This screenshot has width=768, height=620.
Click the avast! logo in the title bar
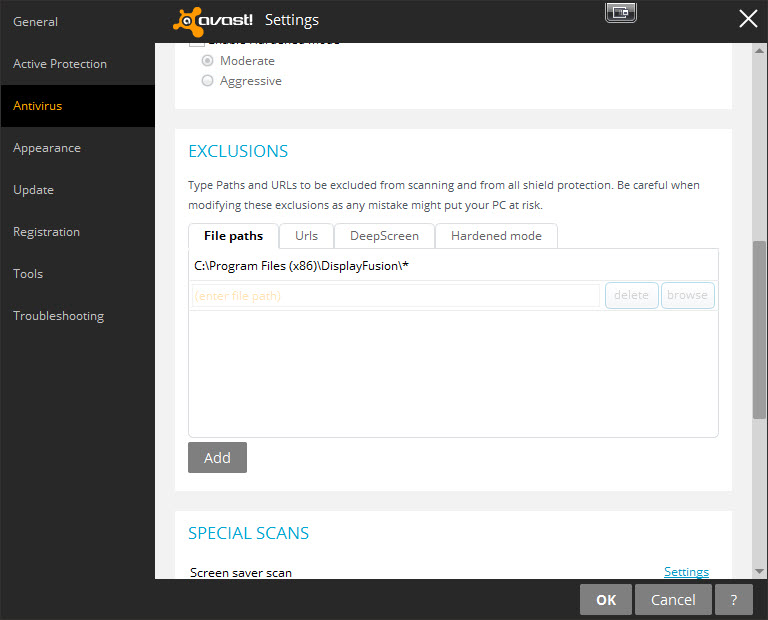tap(213, 20)
